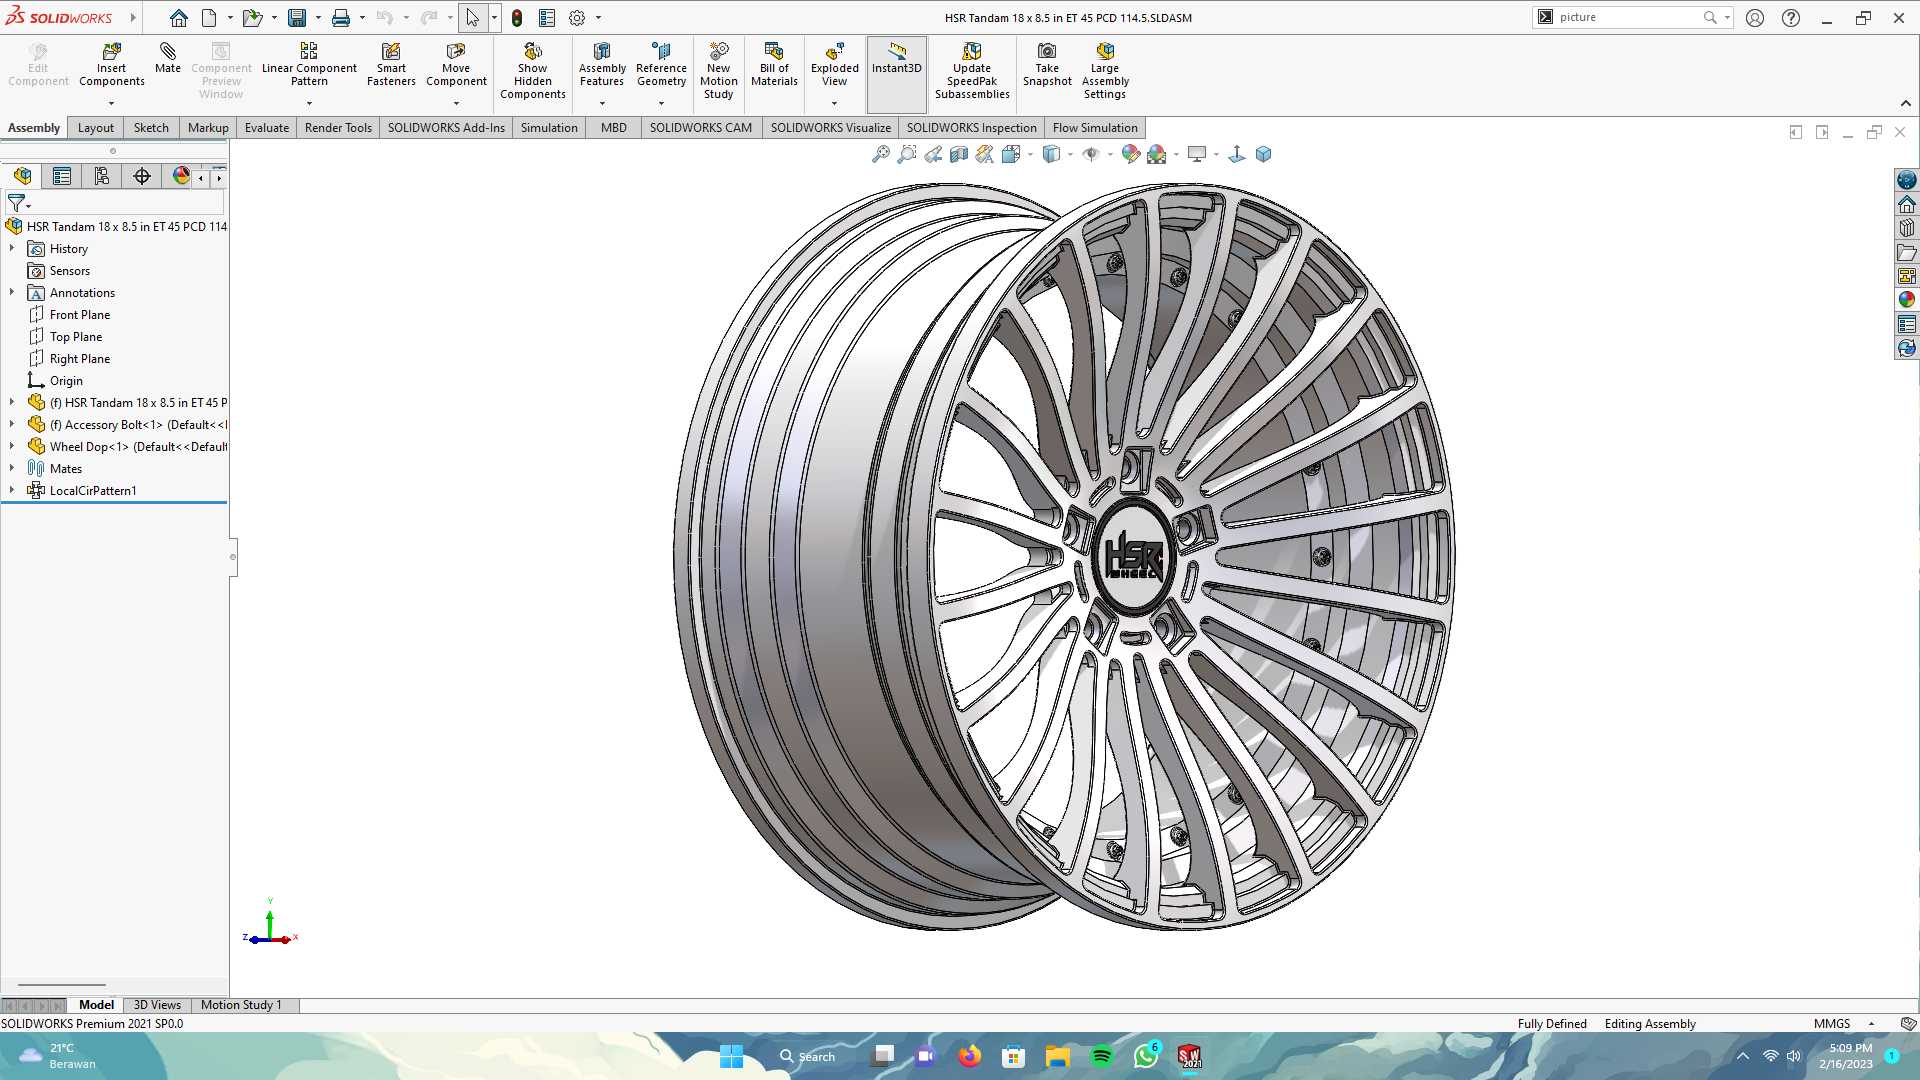
Task: Switch to the Sketch tab
Action: pyautogui.click(x=151, y=128)
